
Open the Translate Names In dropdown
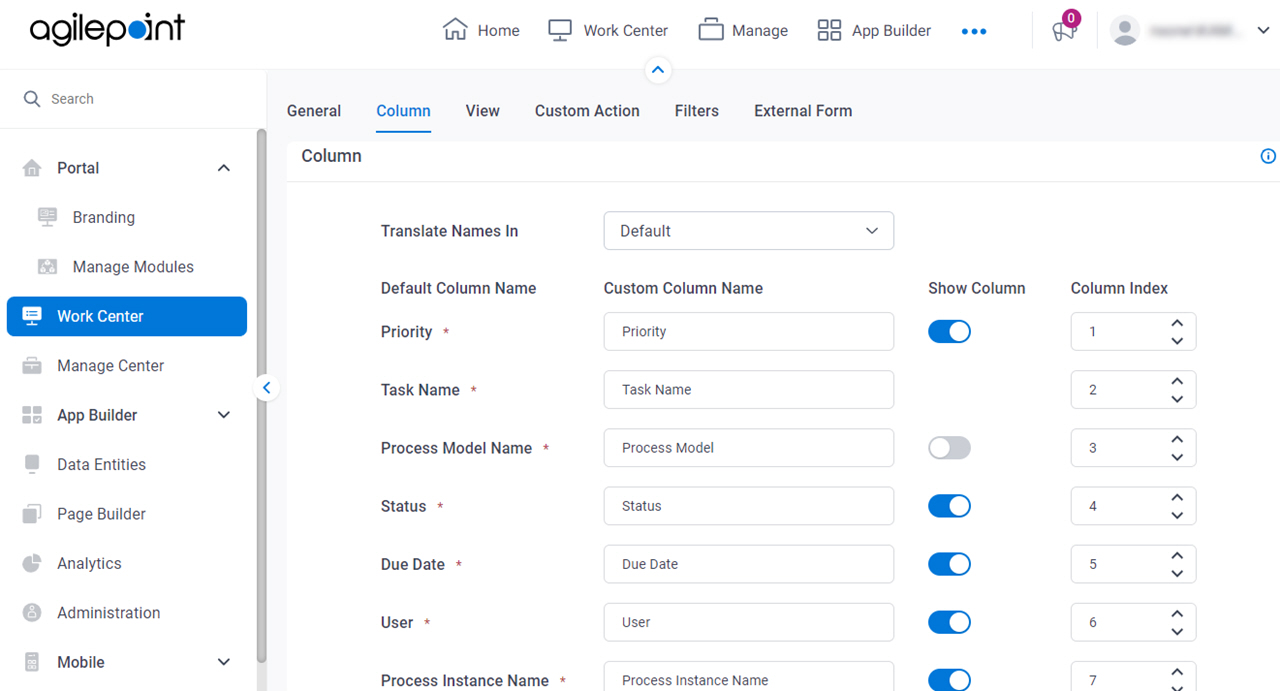(x=749, y=231)
